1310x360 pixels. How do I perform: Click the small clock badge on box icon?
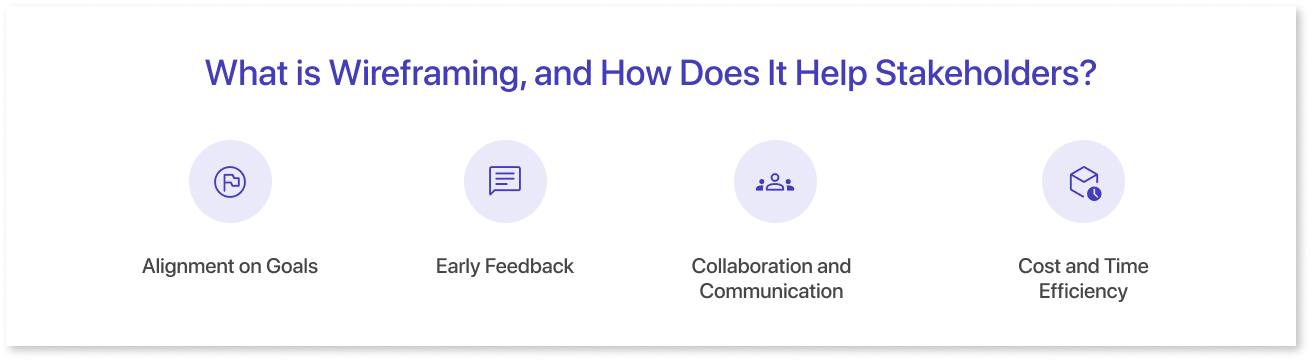tap(1094, 192)
